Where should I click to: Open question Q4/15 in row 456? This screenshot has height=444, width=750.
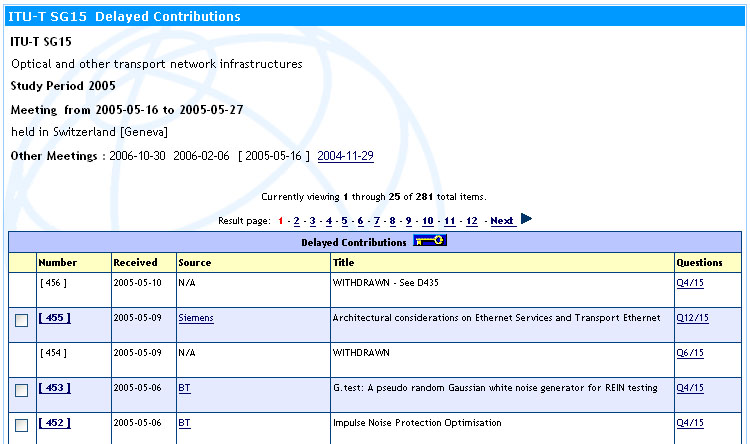[690, 283]
